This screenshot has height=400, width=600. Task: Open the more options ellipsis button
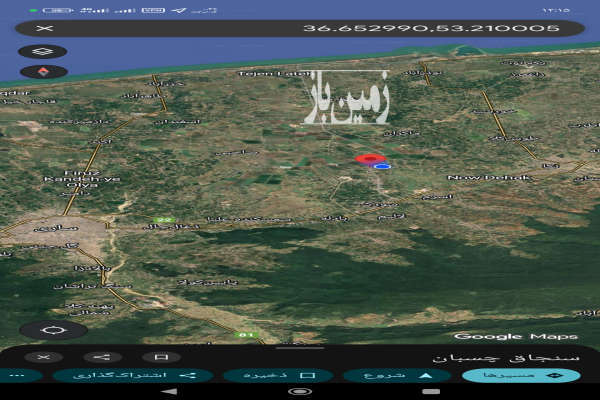point(15,376)
